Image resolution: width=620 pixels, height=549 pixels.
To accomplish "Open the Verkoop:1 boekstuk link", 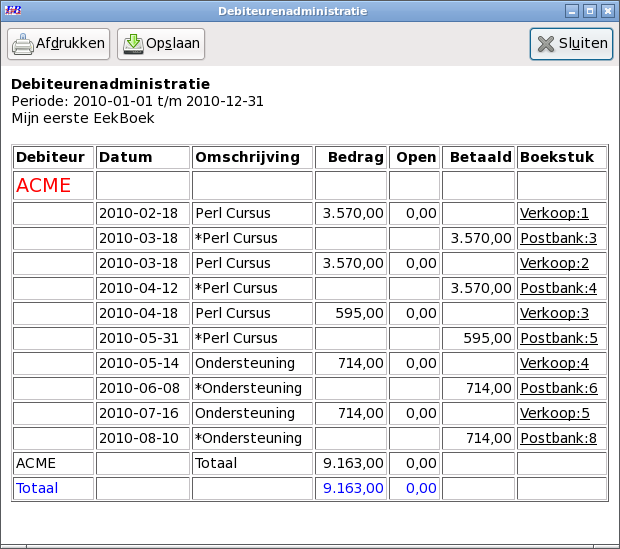I will coord(554,213).
